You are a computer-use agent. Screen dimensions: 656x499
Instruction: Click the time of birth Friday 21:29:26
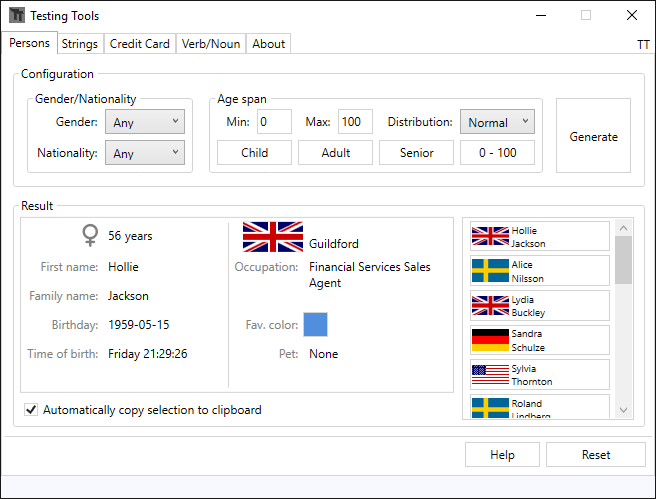[x=148, y=354]
